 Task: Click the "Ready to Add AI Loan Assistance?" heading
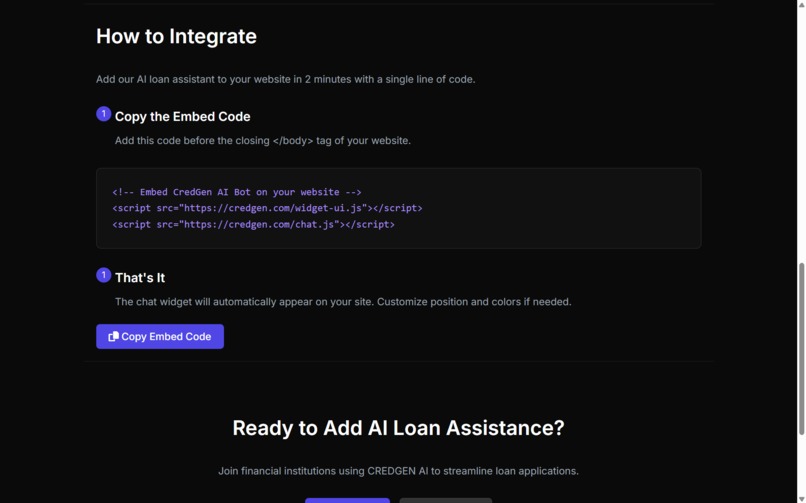click(398, 428)
